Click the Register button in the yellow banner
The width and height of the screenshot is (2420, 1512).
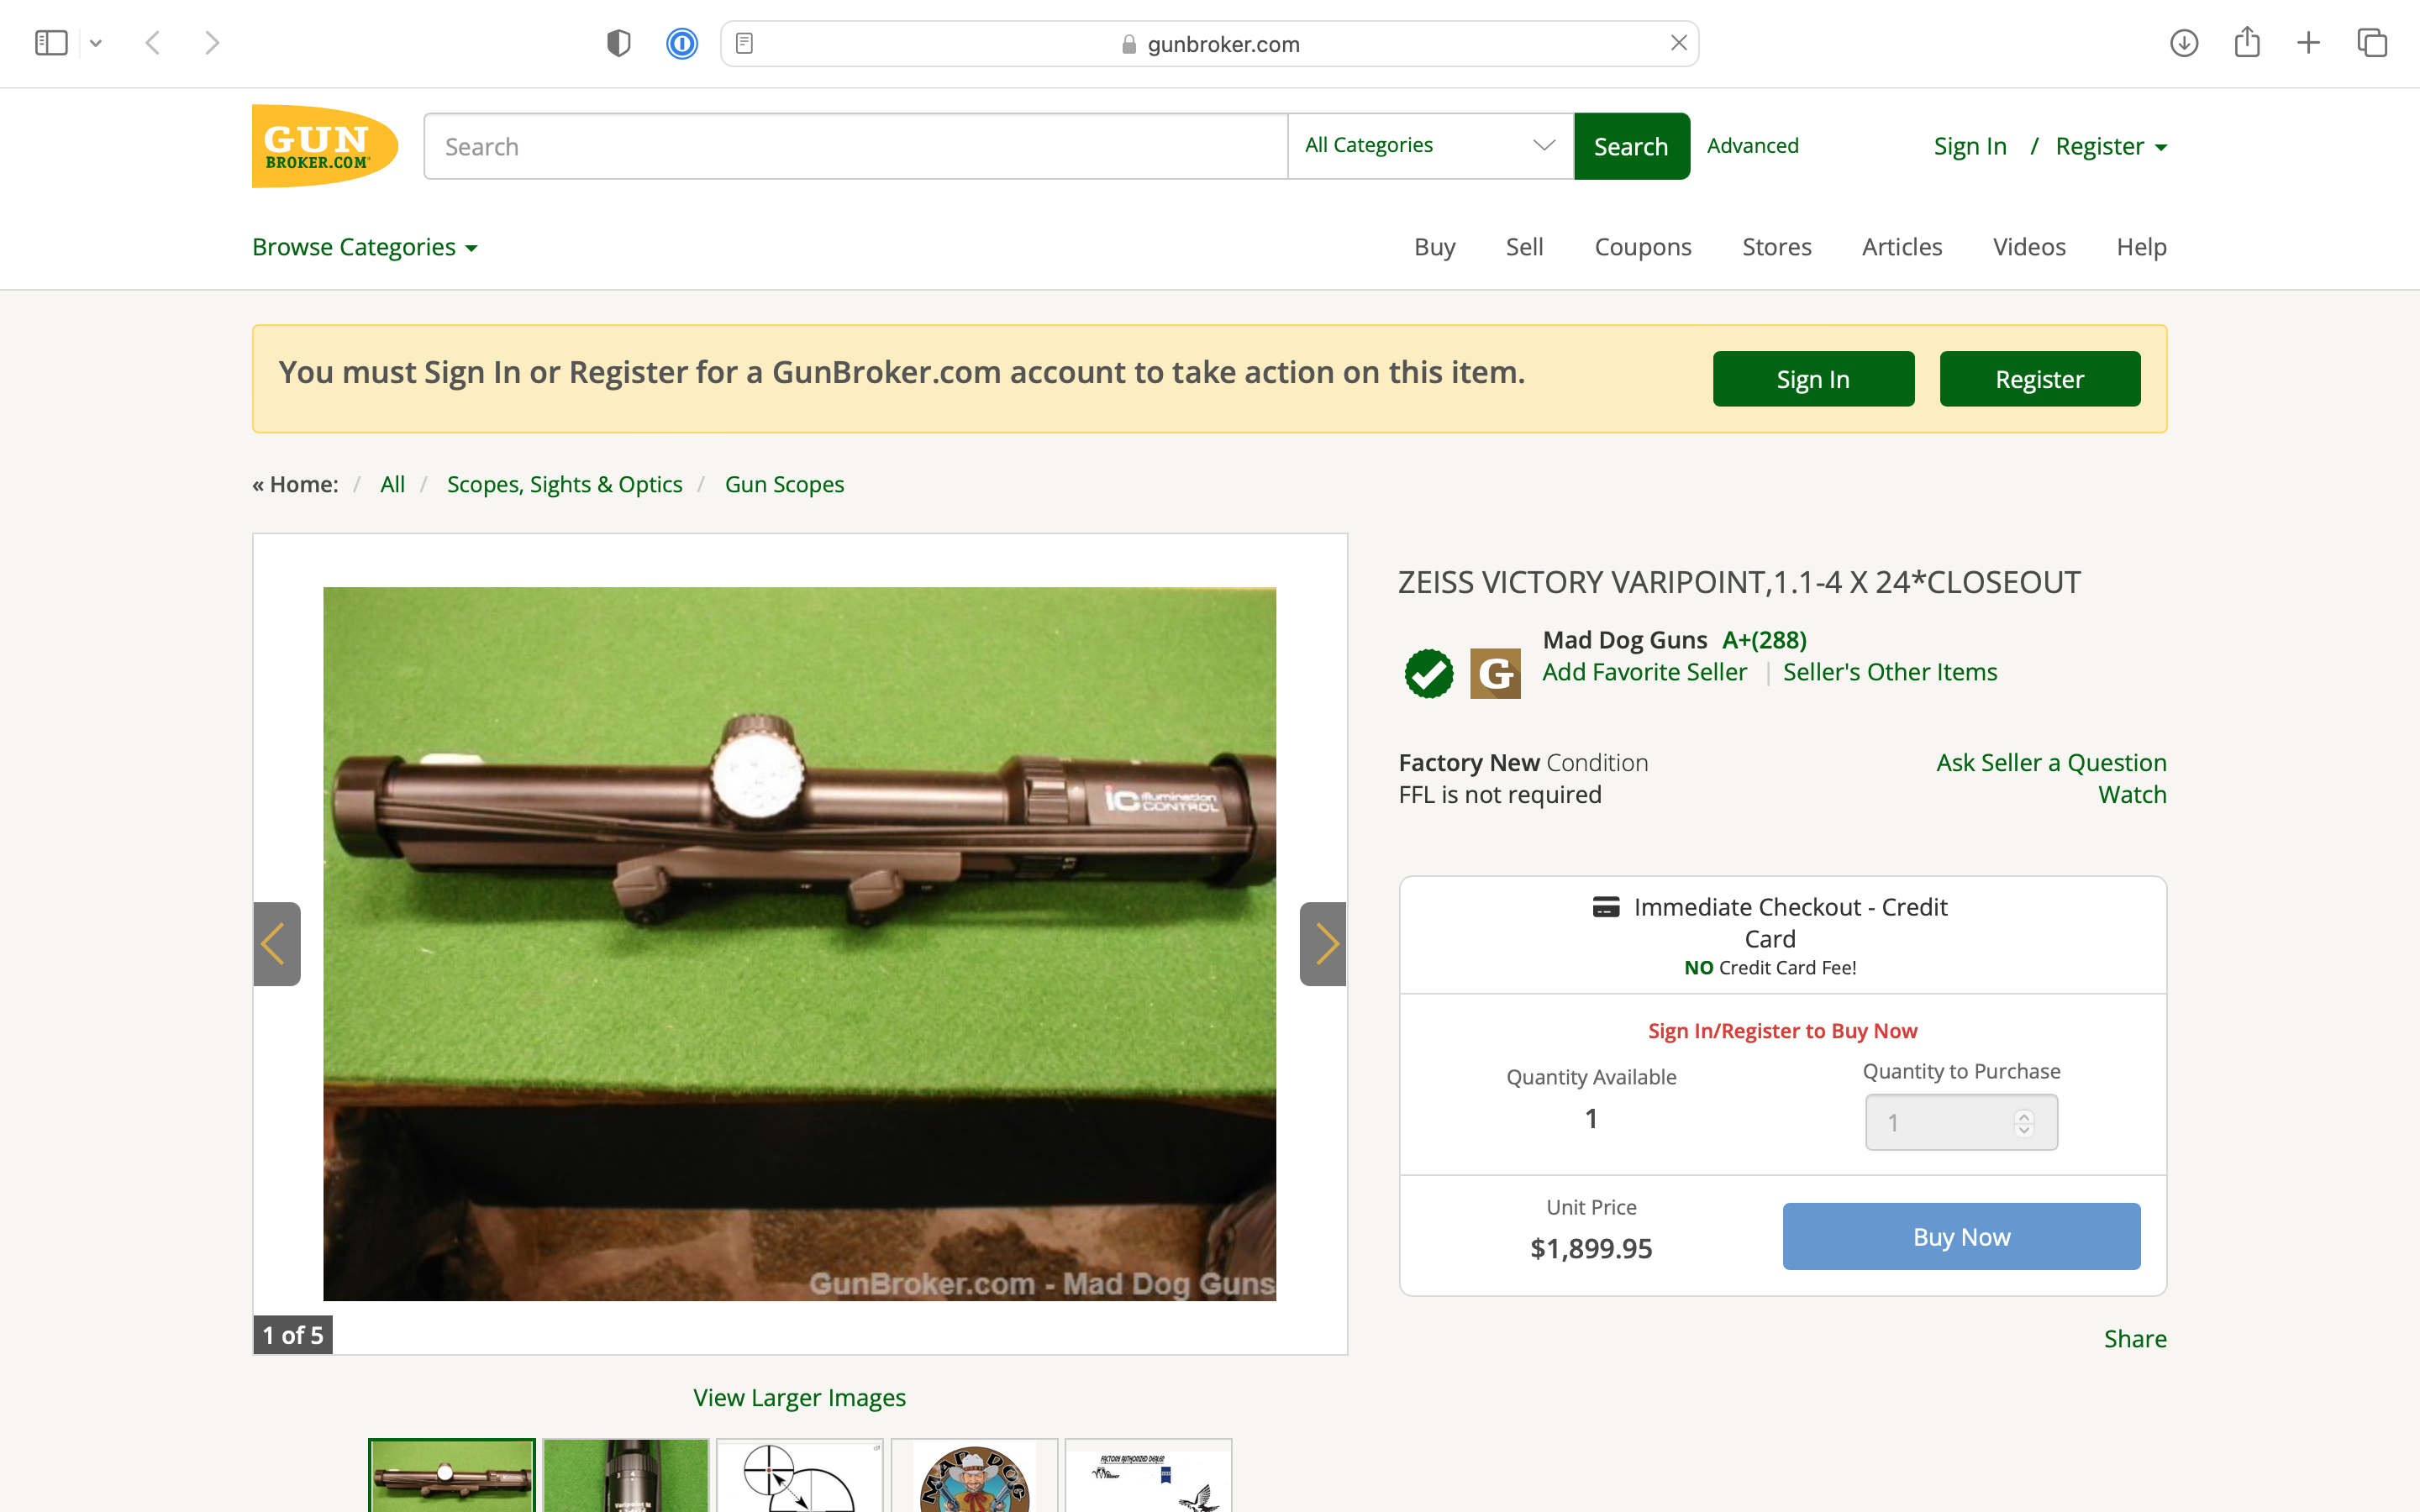[x=2040, y=379]
